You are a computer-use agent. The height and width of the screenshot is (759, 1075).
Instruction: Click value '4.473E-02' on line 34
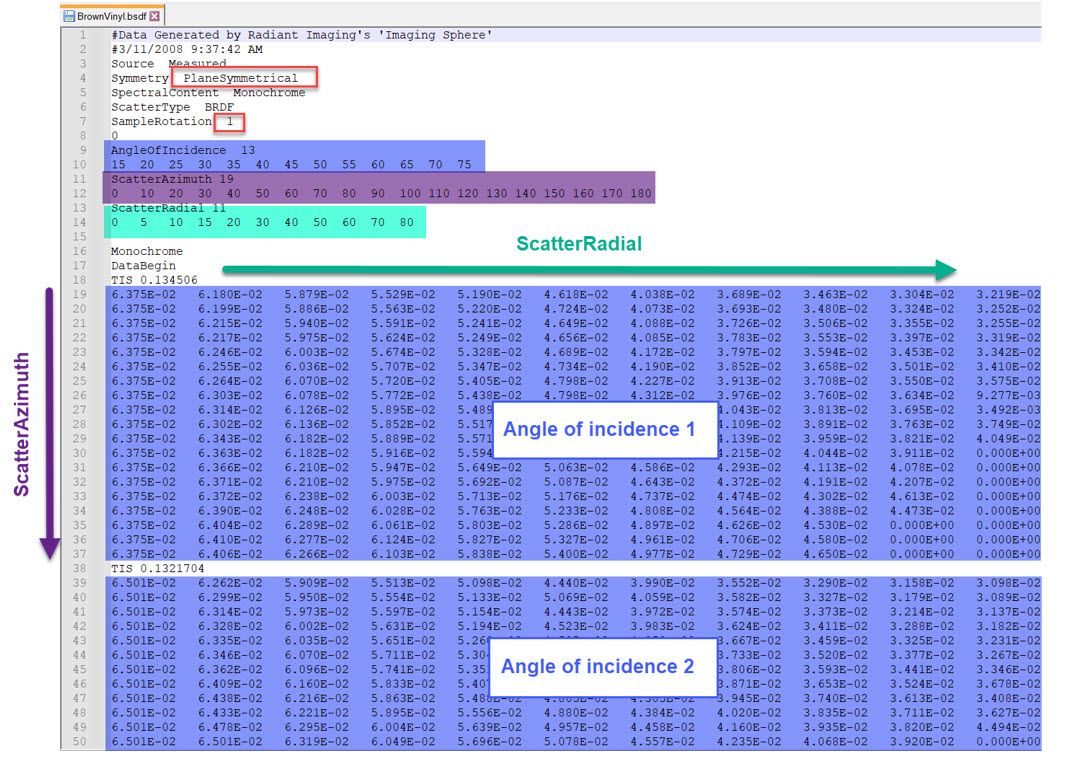click(x=922, y=510)
